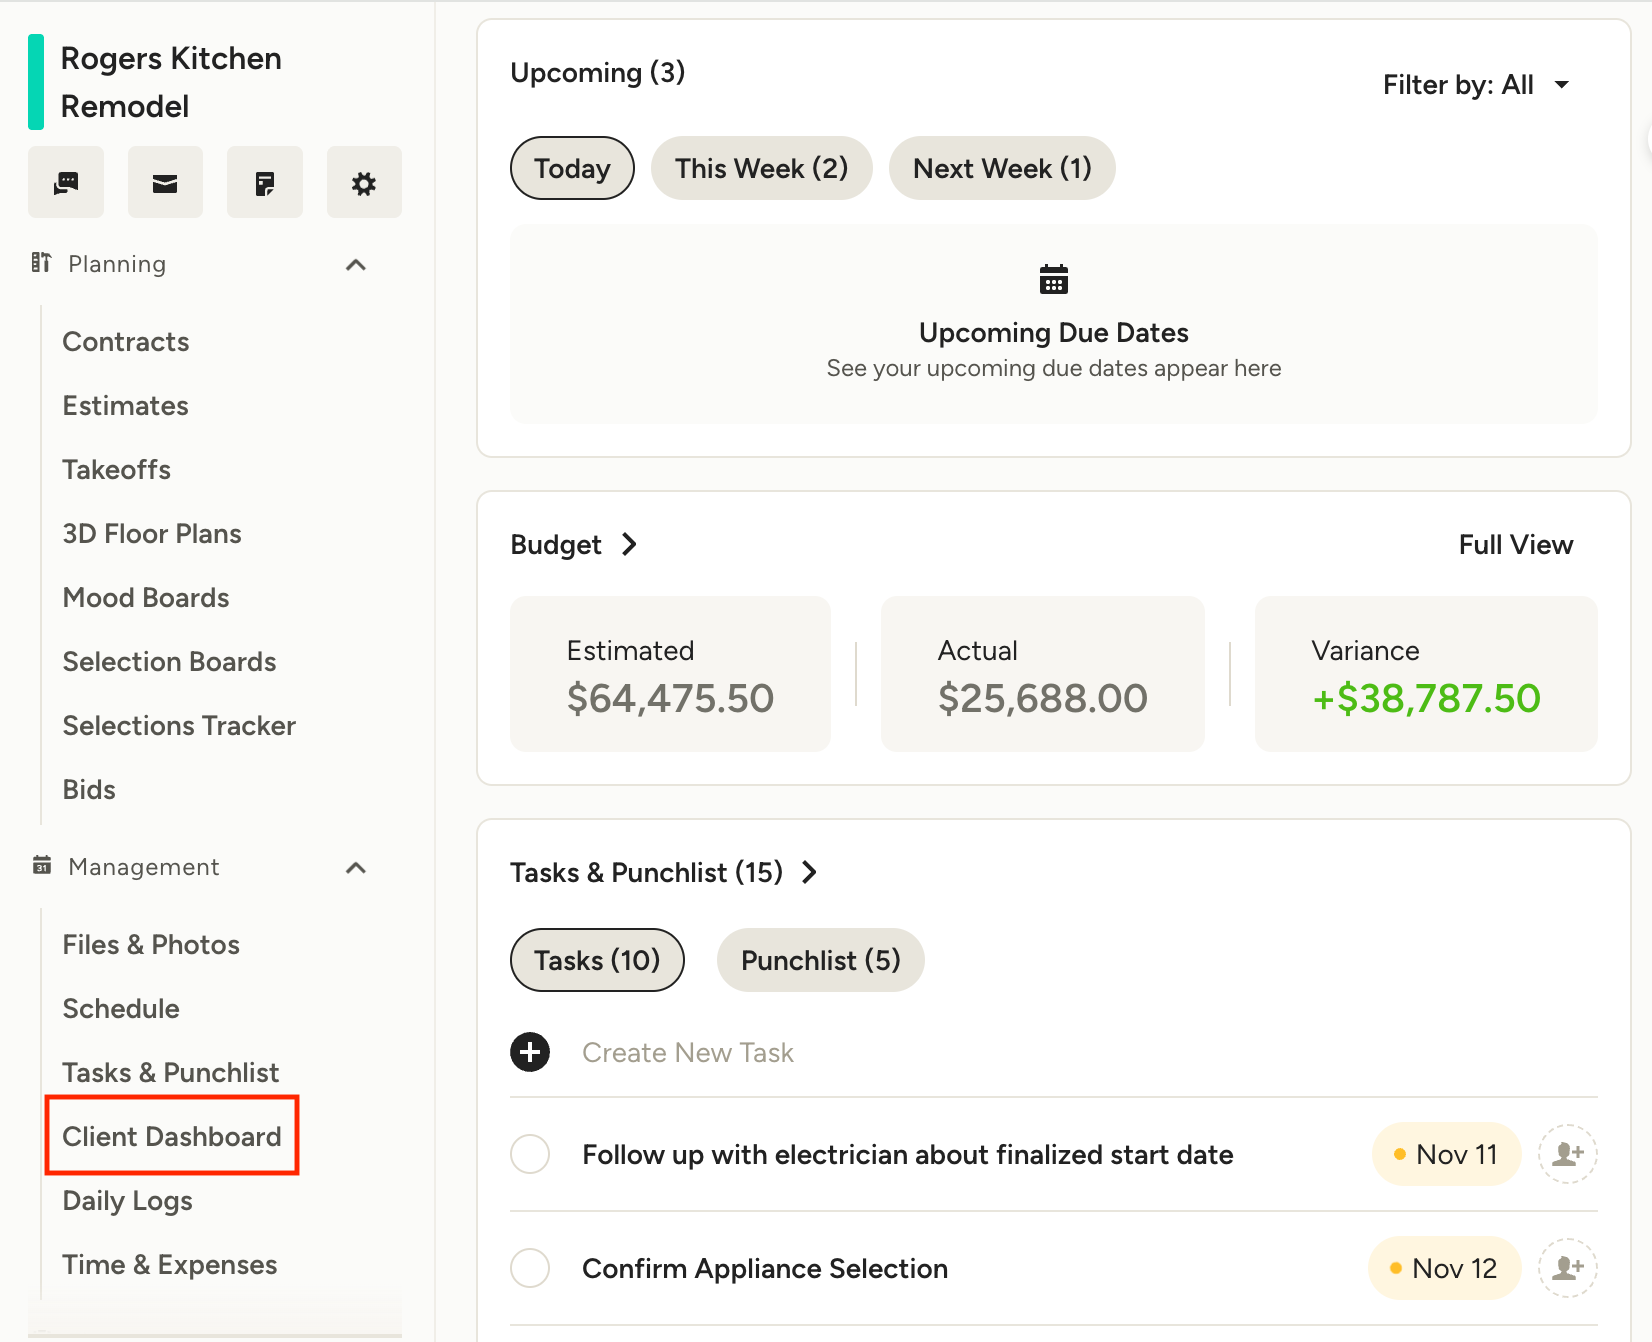Screen dimensions: 1652x1342
Task: Click the Create New Task field
Action: (688, 1052)
